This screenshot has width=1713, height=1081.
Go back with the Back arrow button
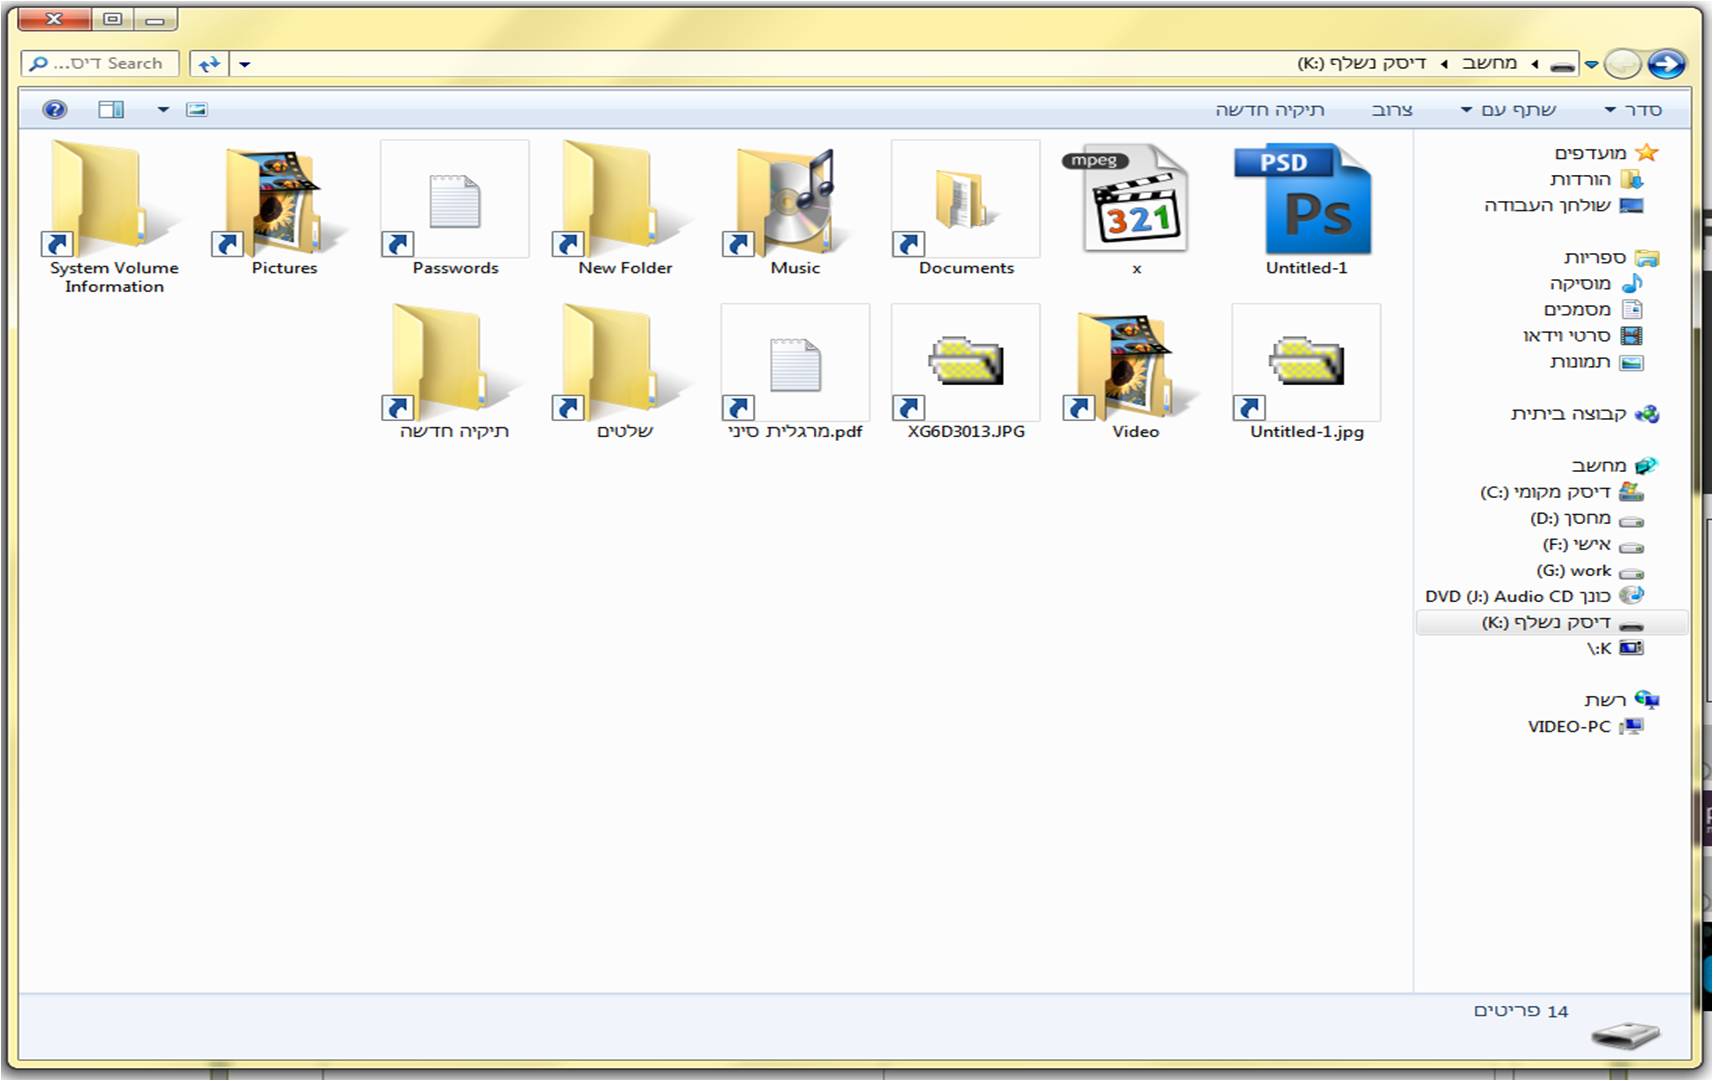[x=1666, y=64]
